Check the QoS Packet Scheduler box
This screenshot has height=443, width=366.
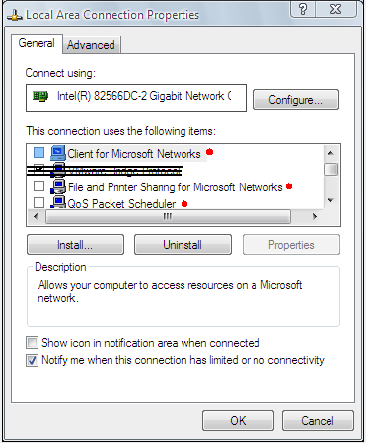click(39, 202)
